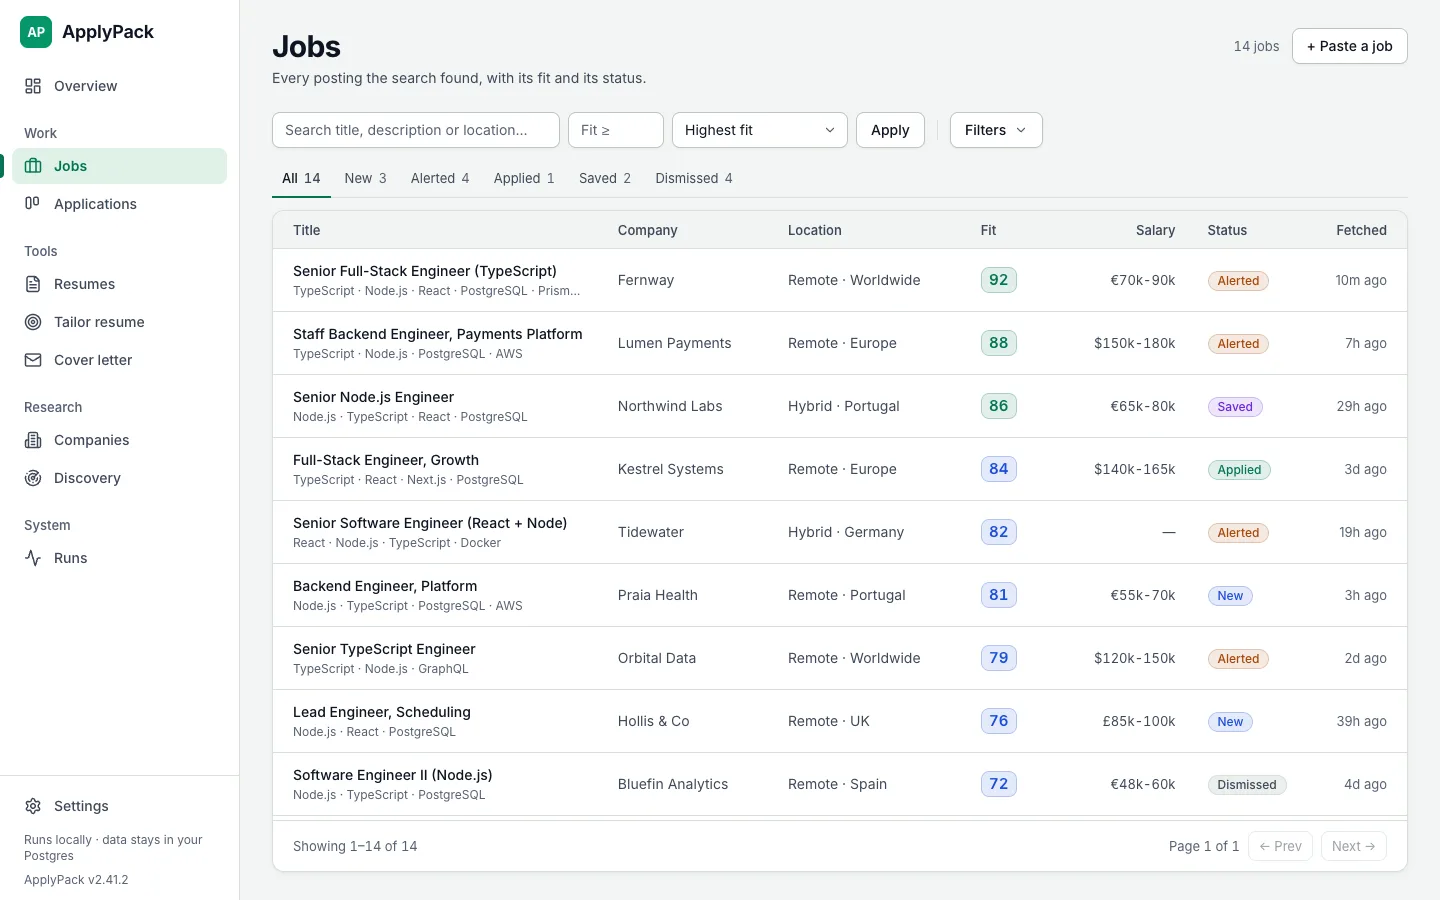This screenshot has width=1440, height=900.
Task: Click the Applied status badge for Kestrel Systems
Action: coord(1239,470)
